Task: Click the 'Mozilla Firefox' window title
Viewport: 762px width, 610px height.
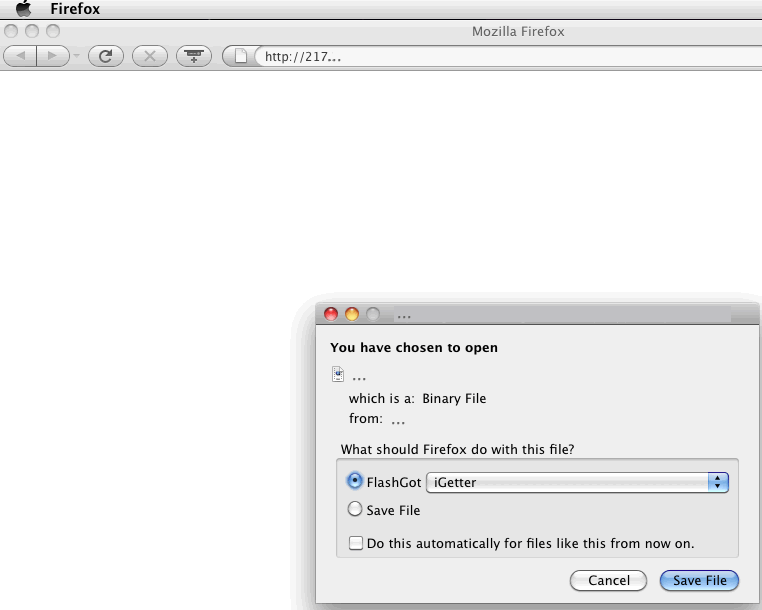Action: click(518, 32)
